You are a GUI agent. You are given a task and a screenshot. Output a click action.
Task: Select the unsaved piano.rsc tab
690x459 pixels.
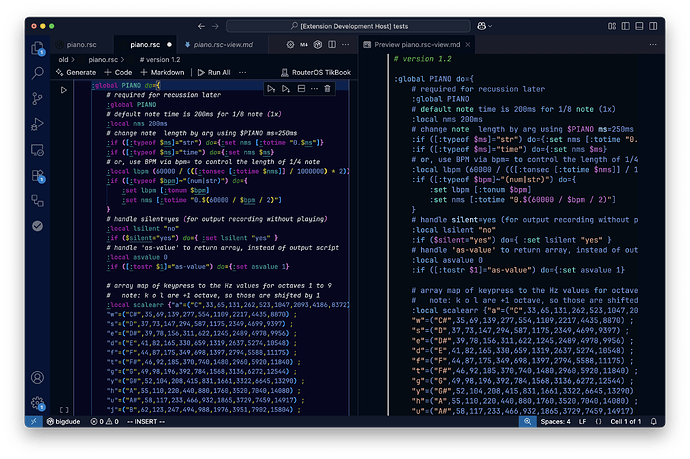click(x=145, y=44)
